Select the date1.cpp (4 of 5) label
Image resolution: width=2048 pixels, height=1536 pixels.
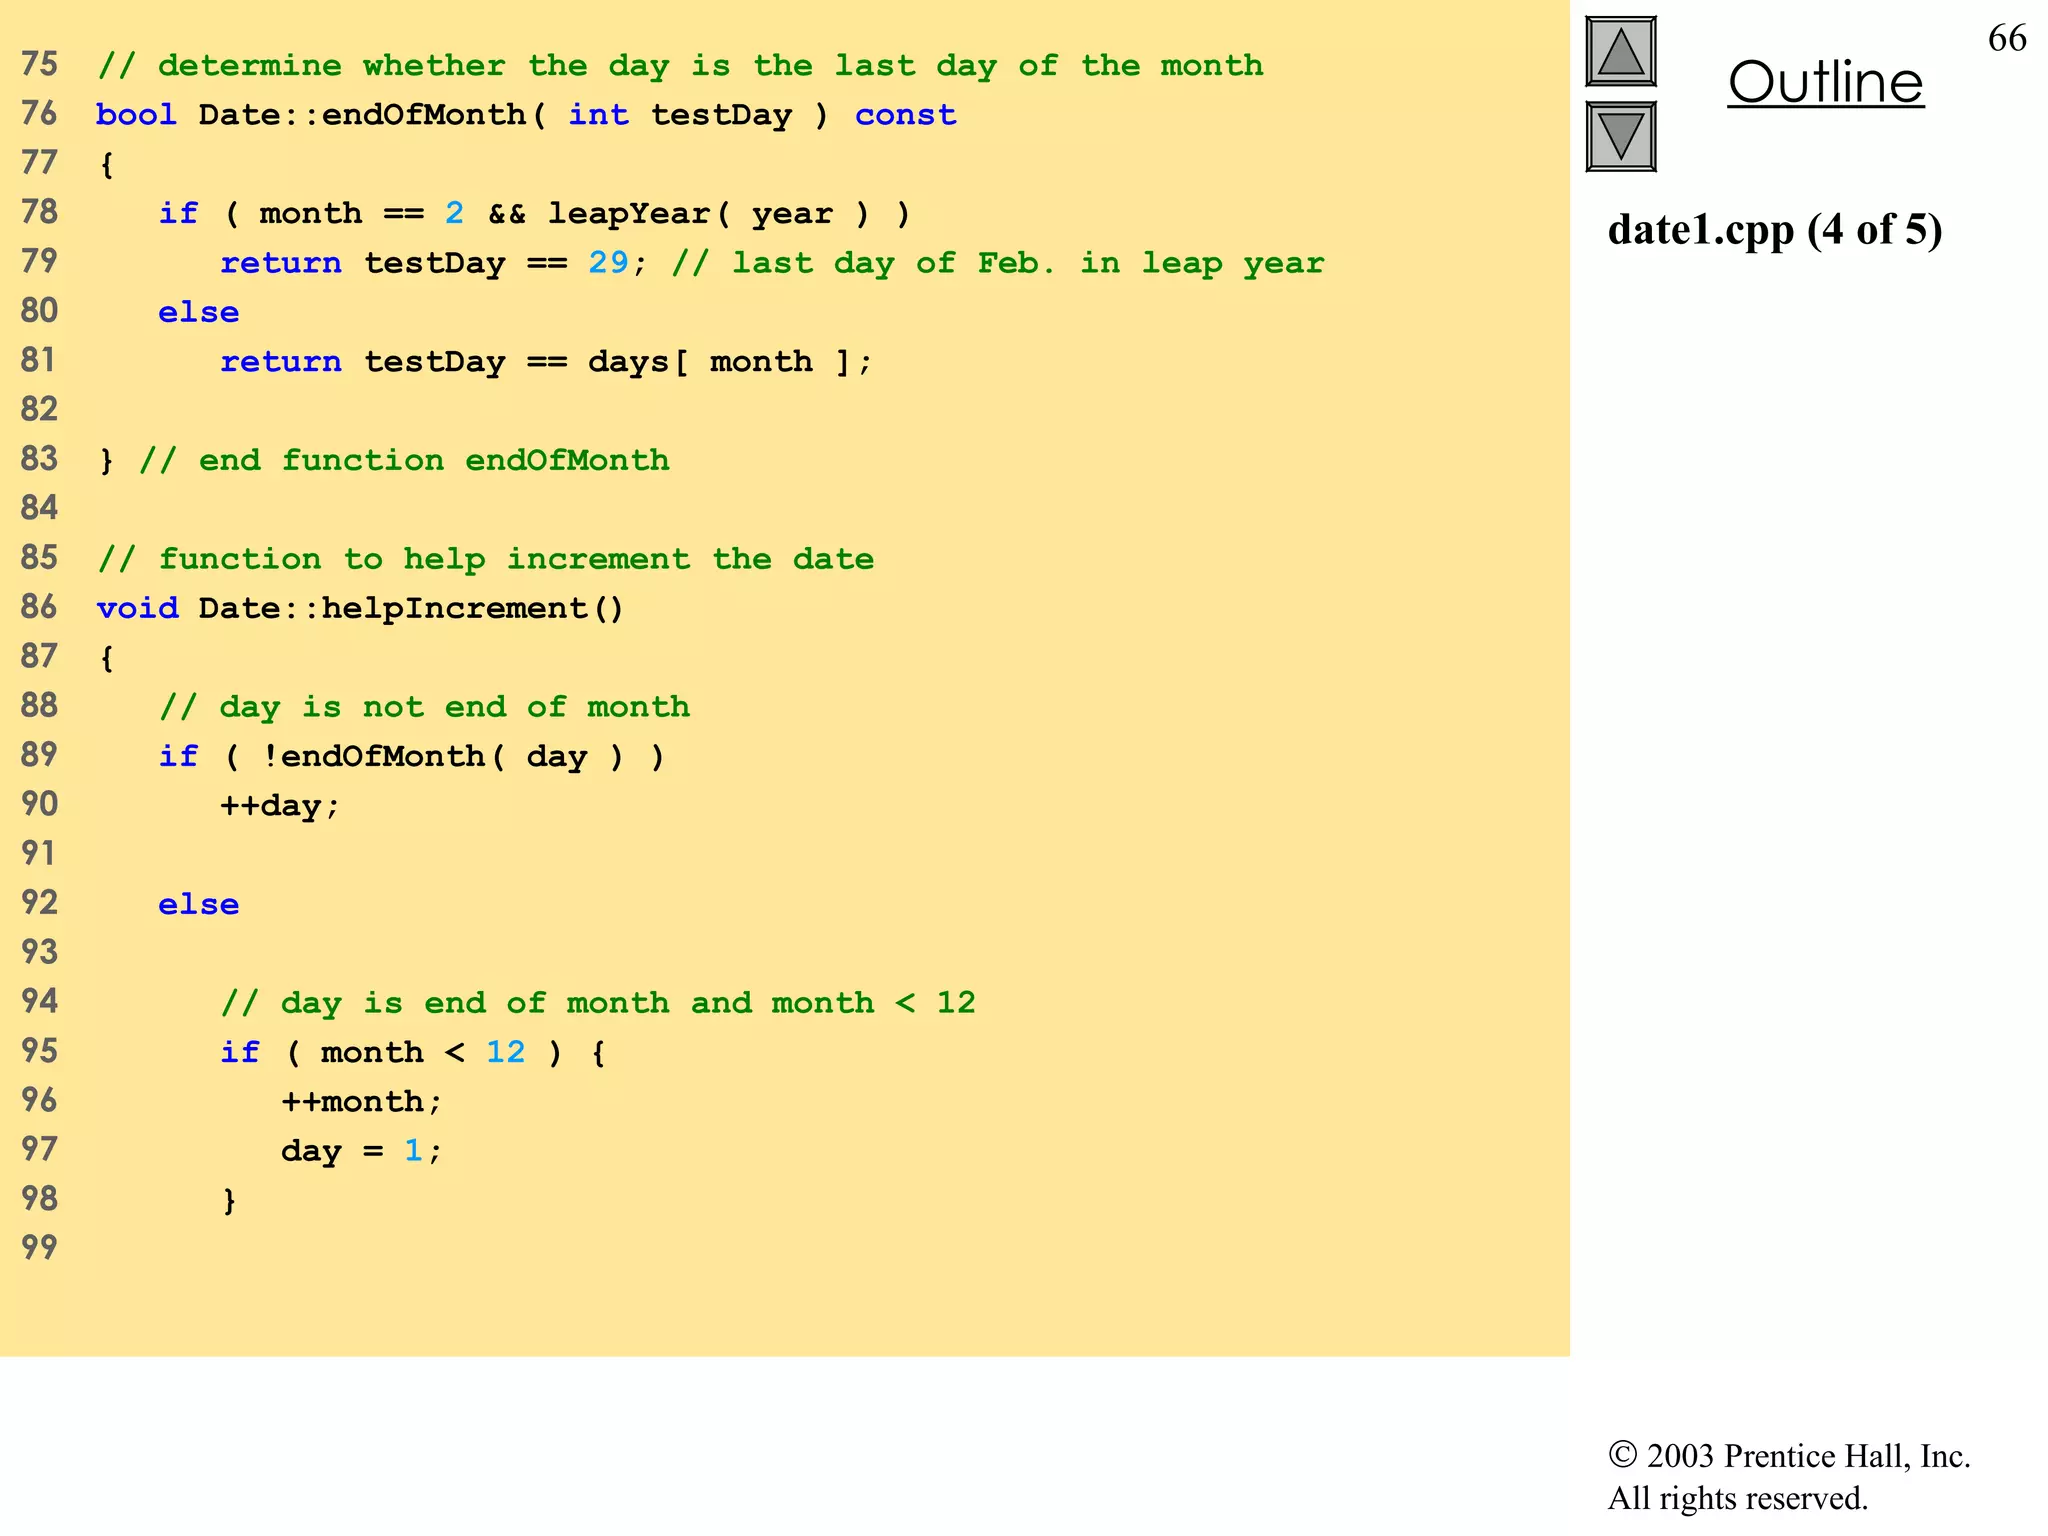pyautogui.click(x=1775, y=229)
